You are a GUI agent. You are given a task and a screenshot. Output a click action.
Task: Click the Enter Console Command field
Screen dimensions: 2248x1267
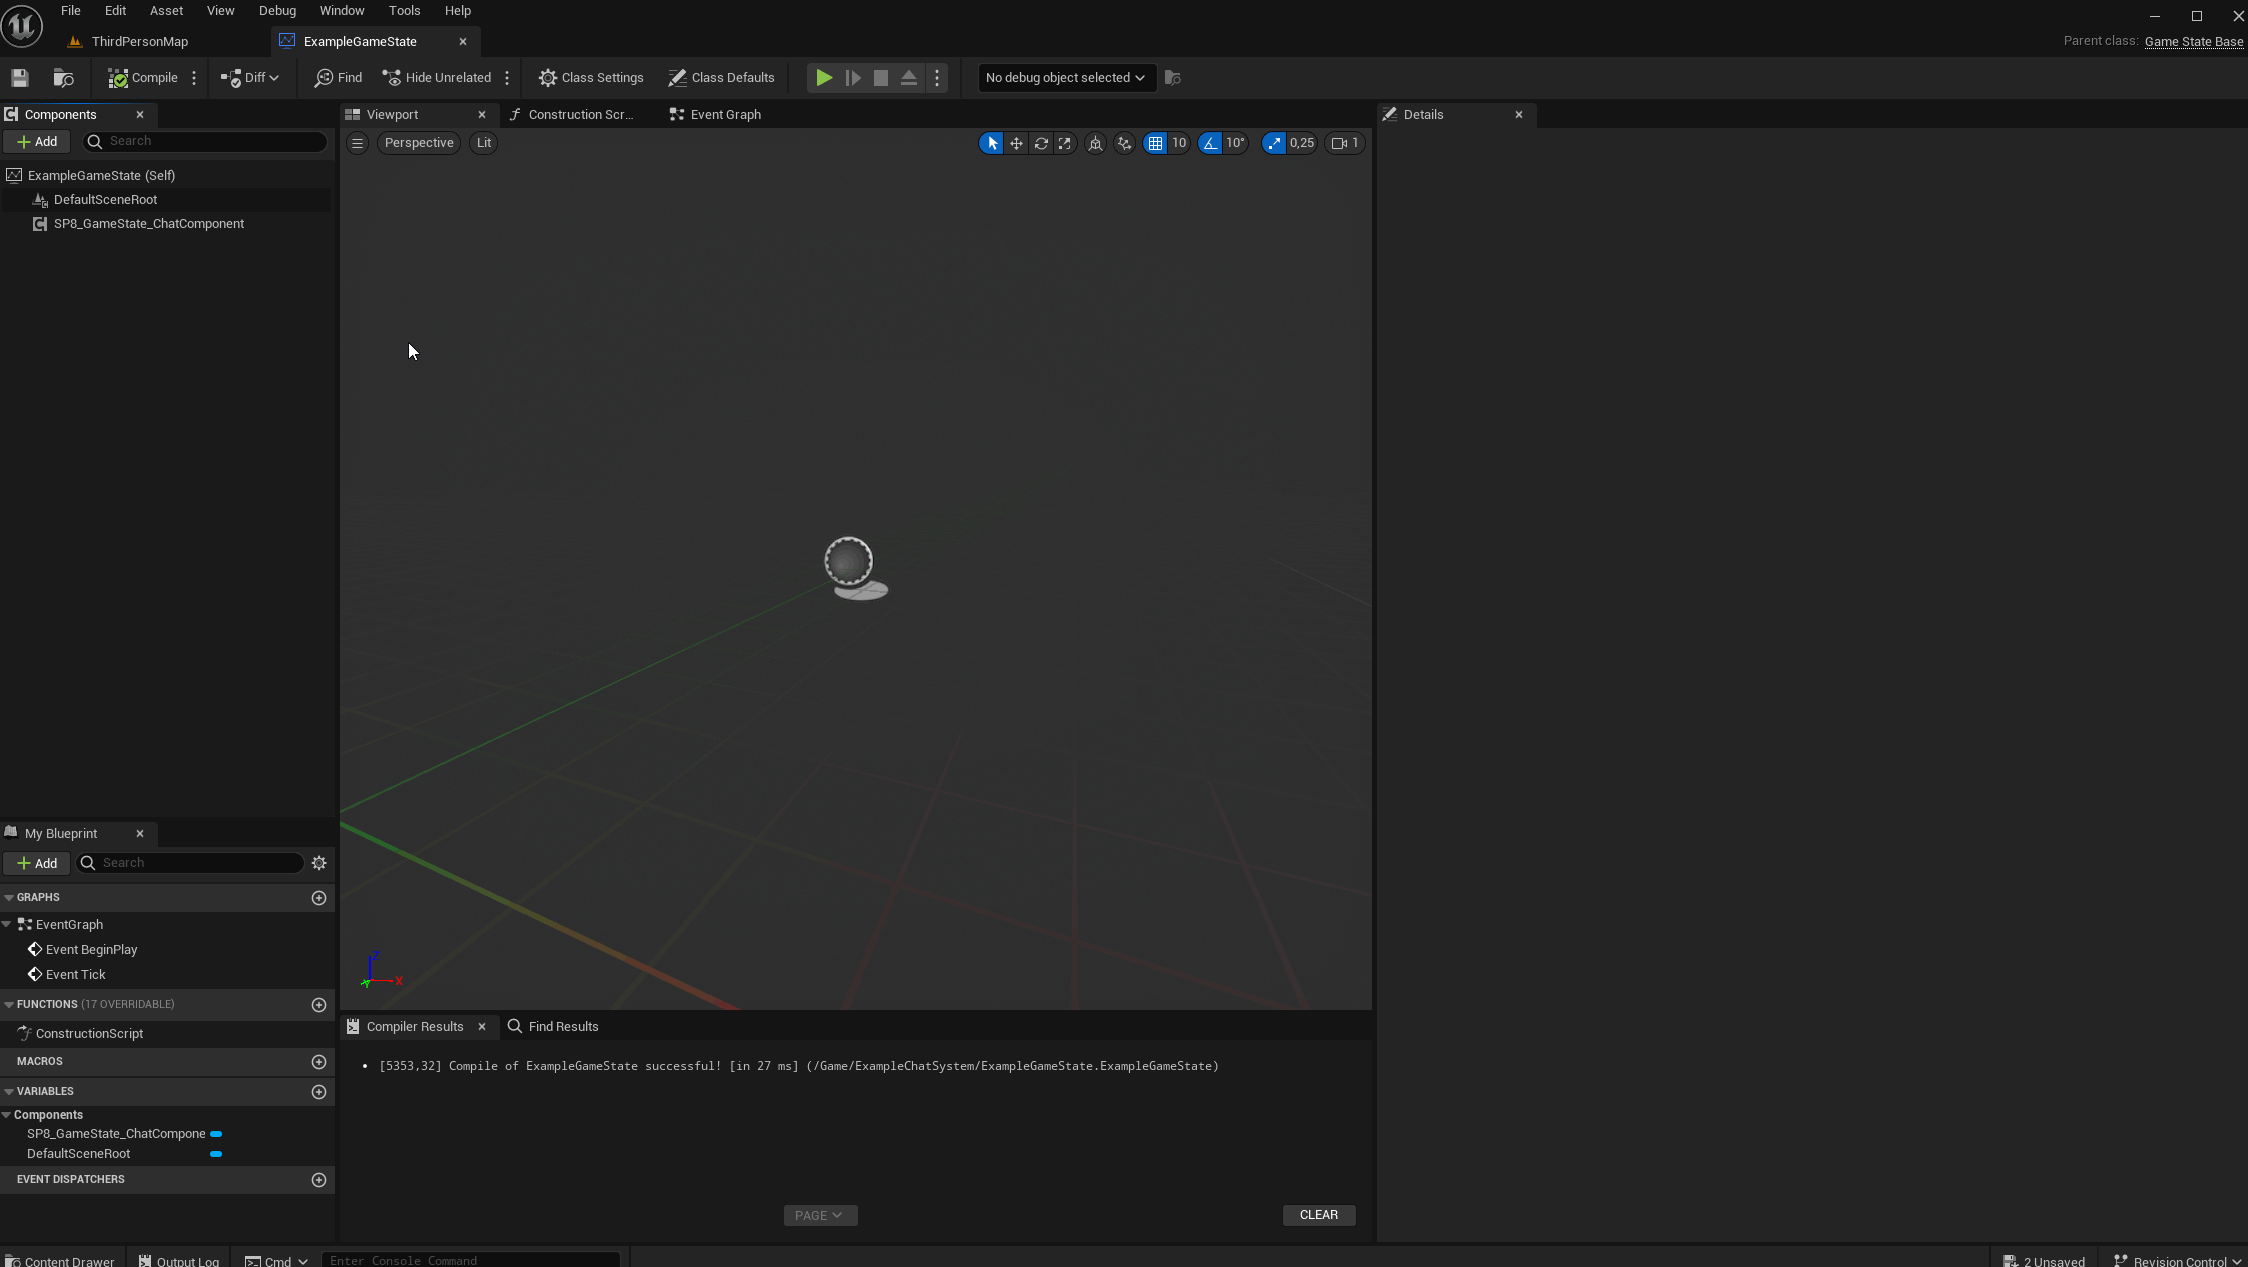tap(470, 1260)
